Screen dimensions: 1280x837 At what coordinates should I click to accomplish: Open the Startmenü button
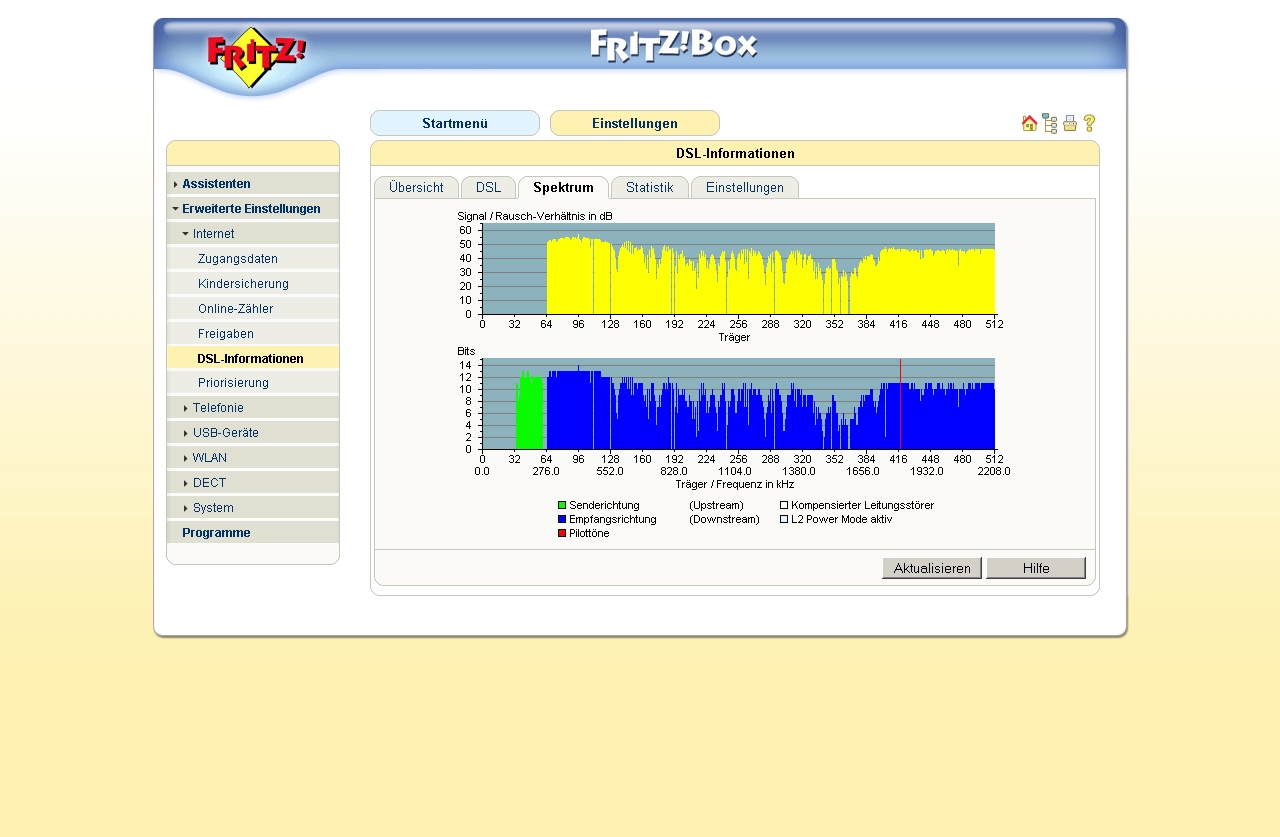[x=454, y=123]
